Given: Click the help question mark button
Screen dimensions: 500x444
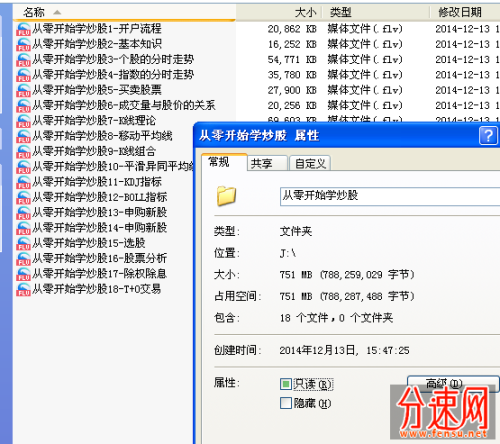Looking at the screenshot, I should click(x=488, y=136).
